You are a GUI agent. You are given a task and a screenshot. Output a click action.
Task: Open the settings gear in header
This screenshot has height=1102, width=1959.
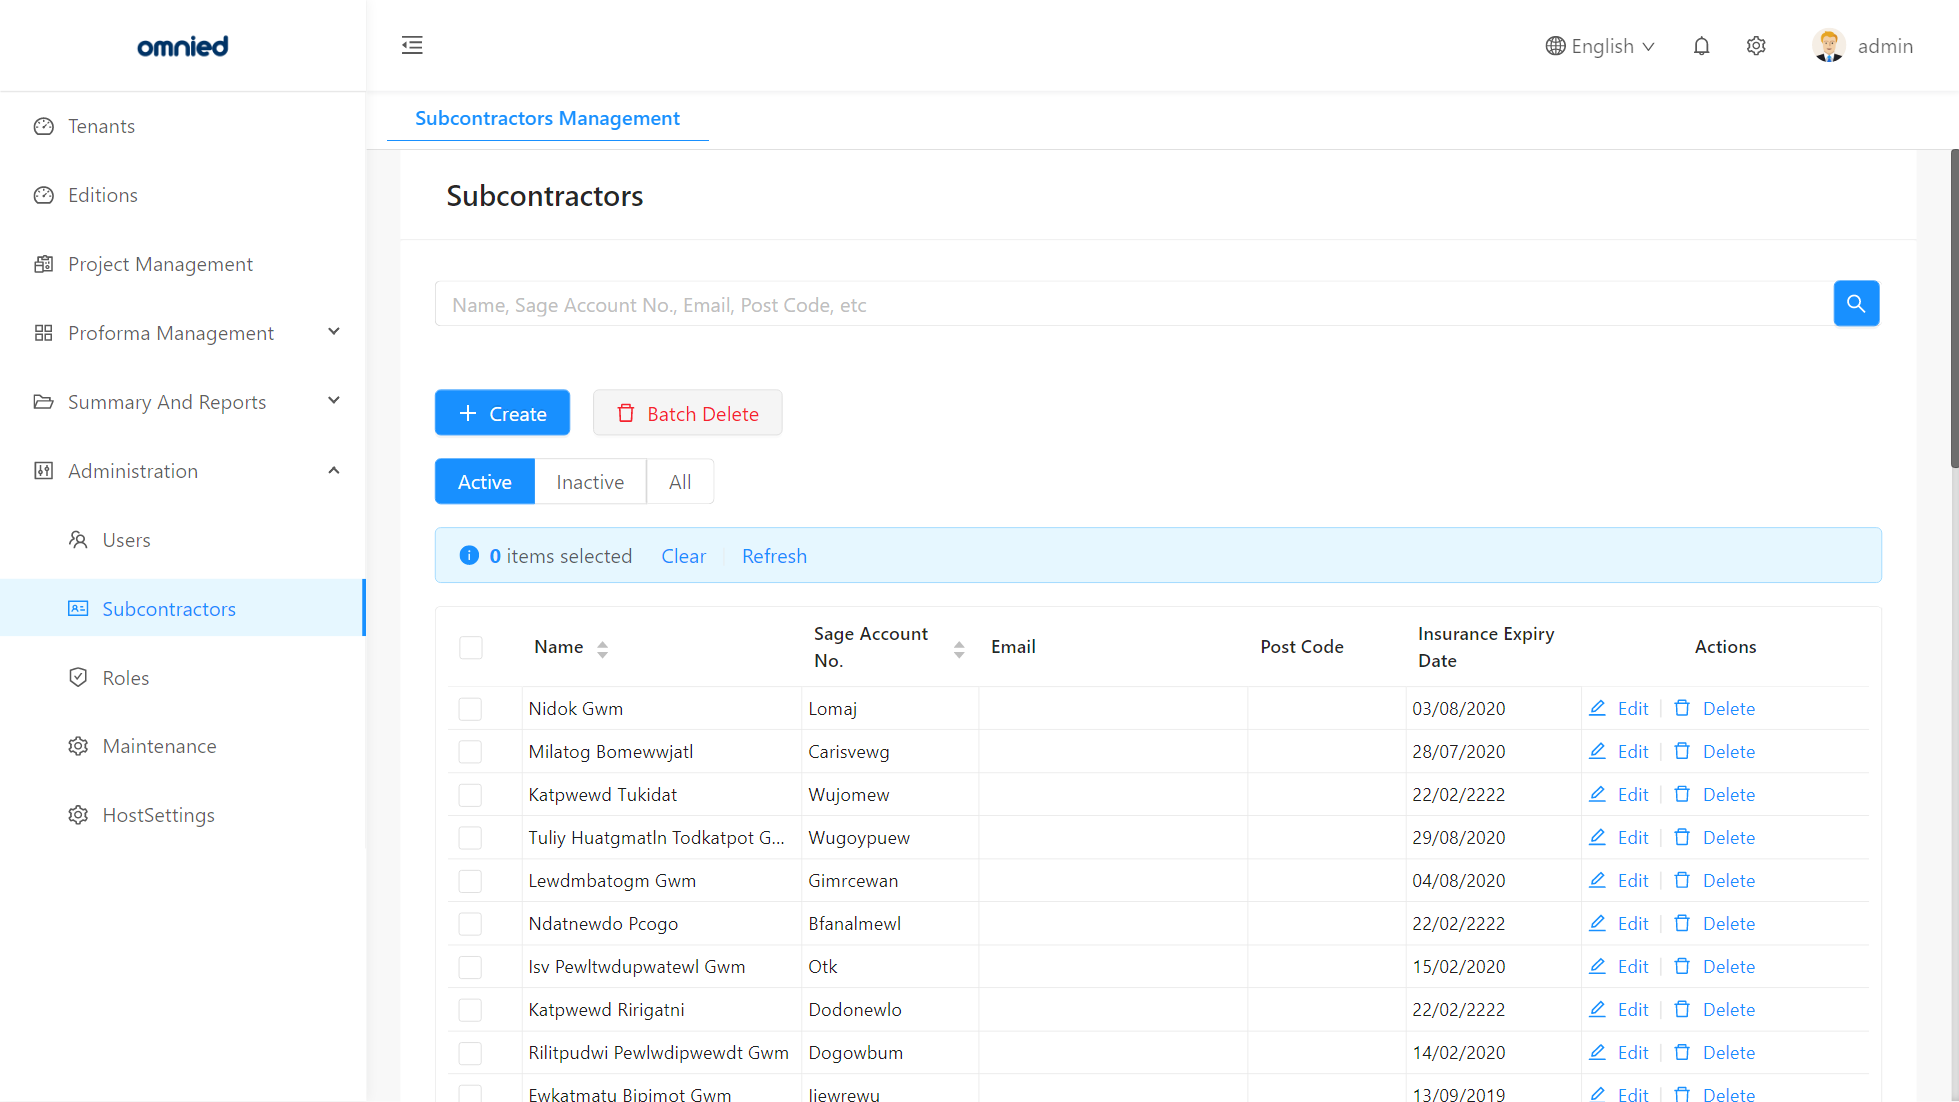(1756, 46)
